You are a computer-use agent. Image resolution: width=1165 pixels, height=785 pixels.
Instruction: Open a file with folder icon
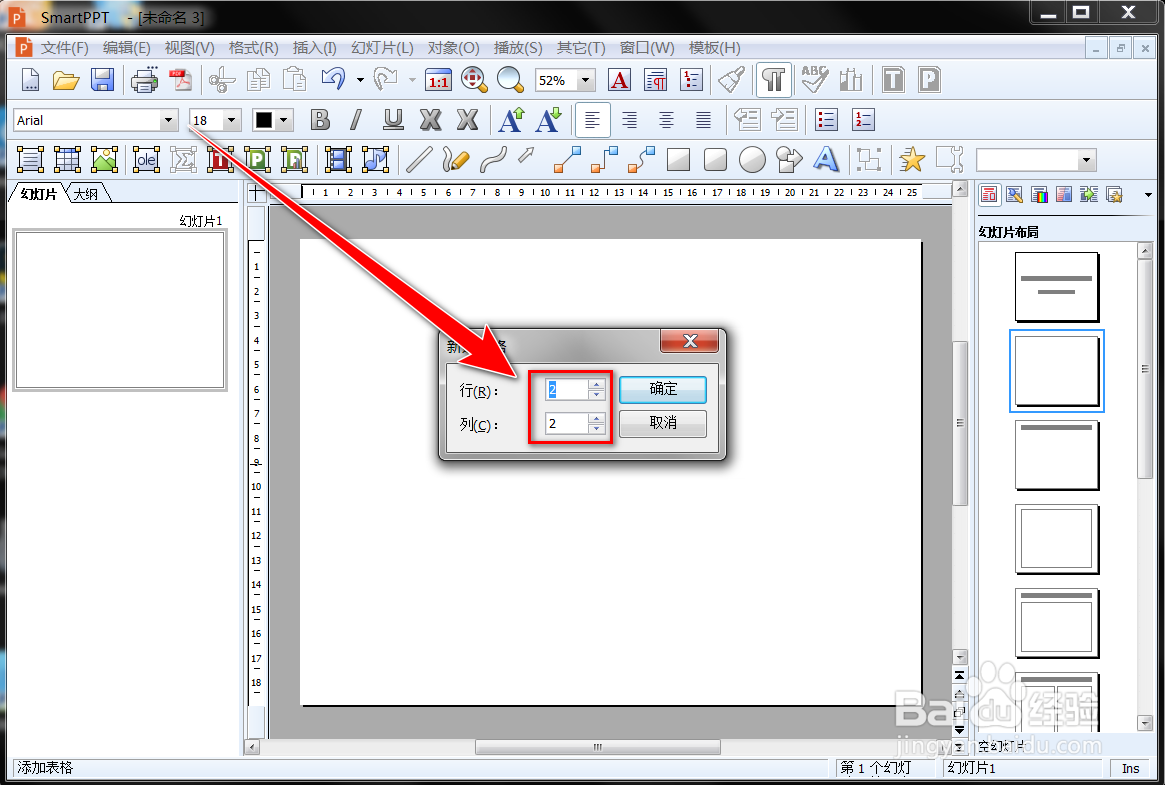[66, 80]
